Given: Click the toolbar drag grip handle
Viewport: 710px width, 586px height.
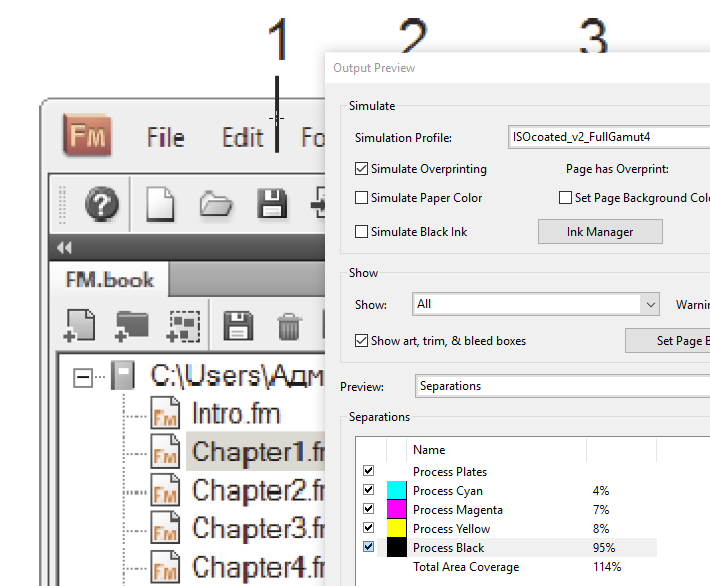Looking at the screenshot, I should [62, 204].
